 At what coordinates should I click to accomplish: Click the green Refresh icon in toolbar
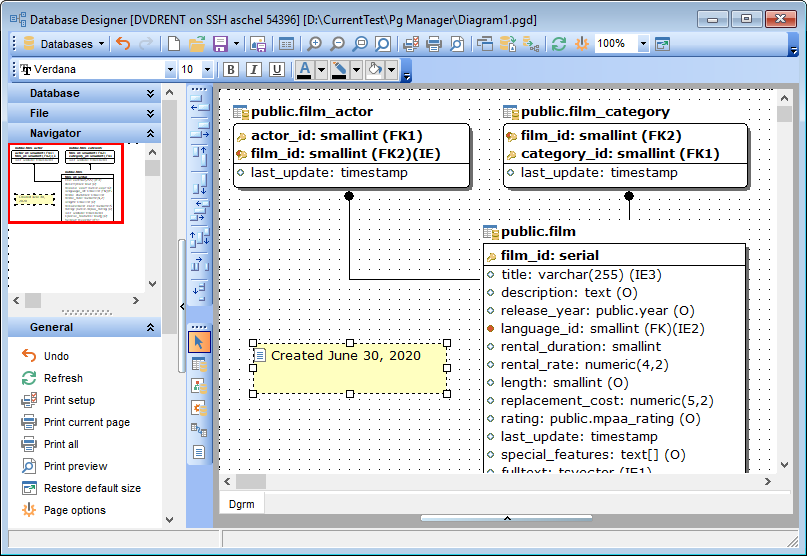click(x=558, y=44)
